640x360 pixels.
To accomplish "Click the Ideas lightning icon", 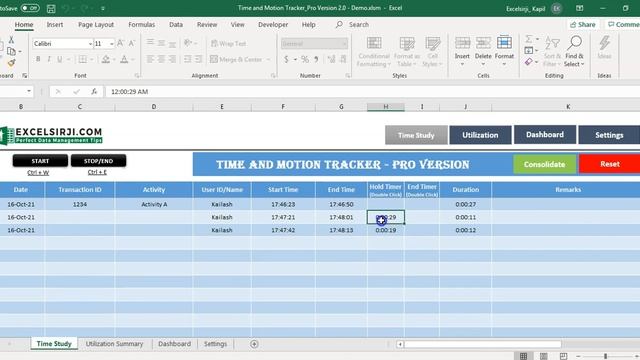I will (604, 43).
